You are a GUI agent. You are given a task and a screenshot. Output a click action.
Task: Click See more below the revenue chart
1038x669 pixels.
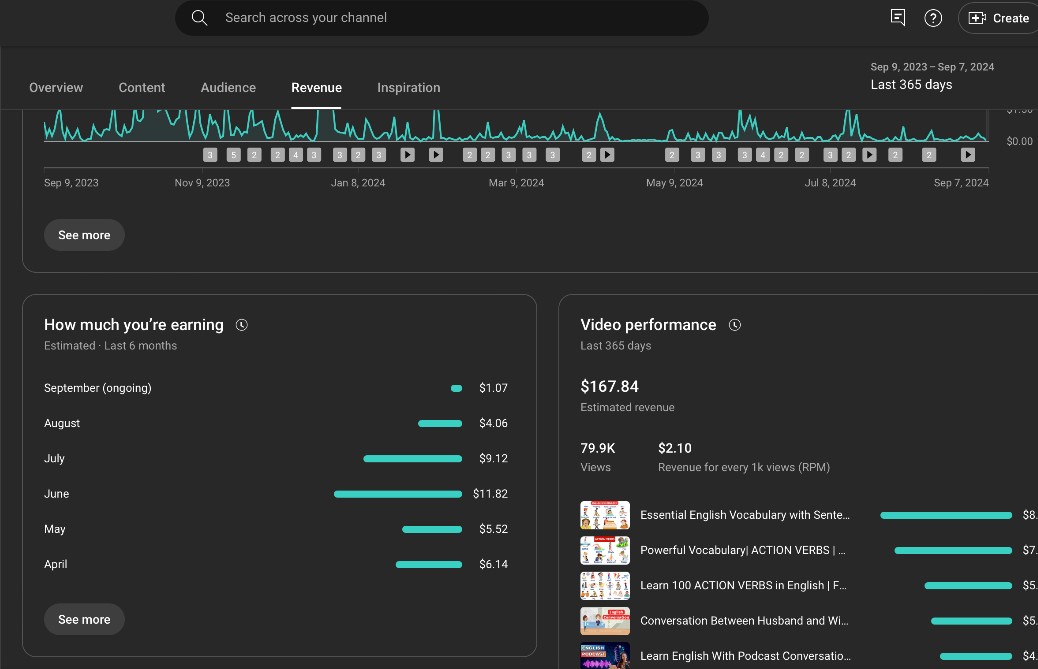click(84, 235)
